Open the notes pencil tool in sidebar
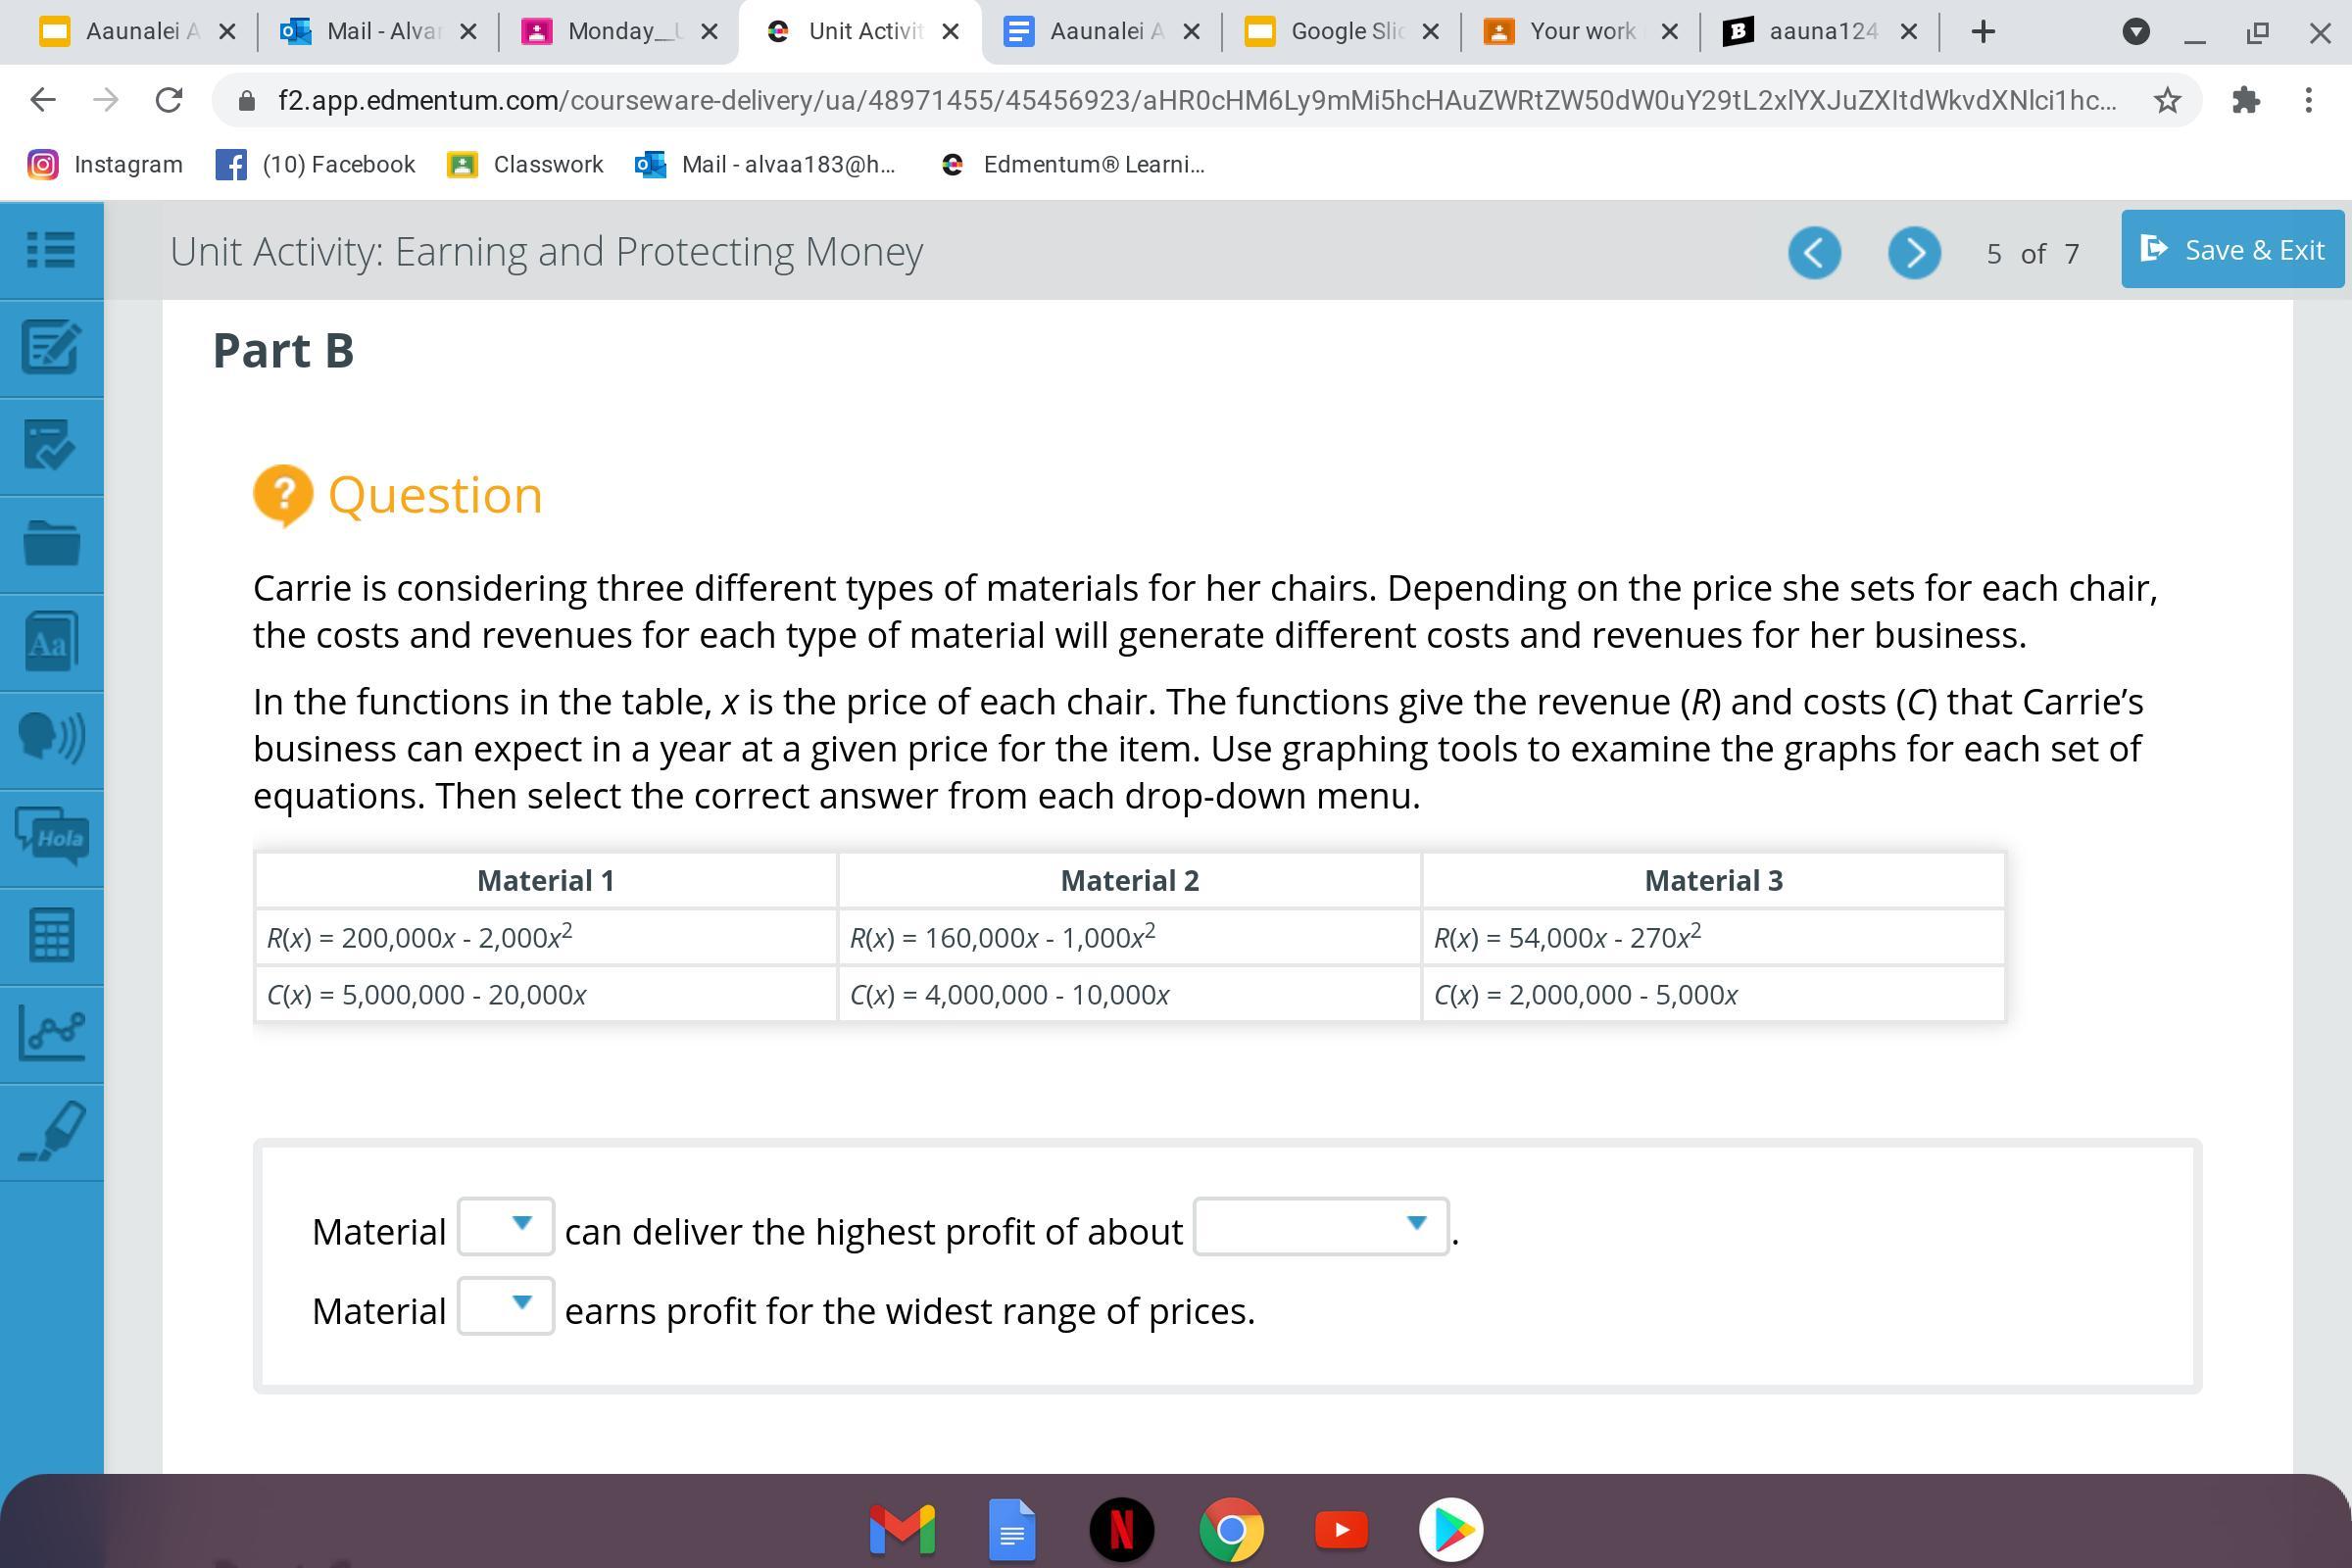This screenshot has height=1568, width=2352. (50, 347)
